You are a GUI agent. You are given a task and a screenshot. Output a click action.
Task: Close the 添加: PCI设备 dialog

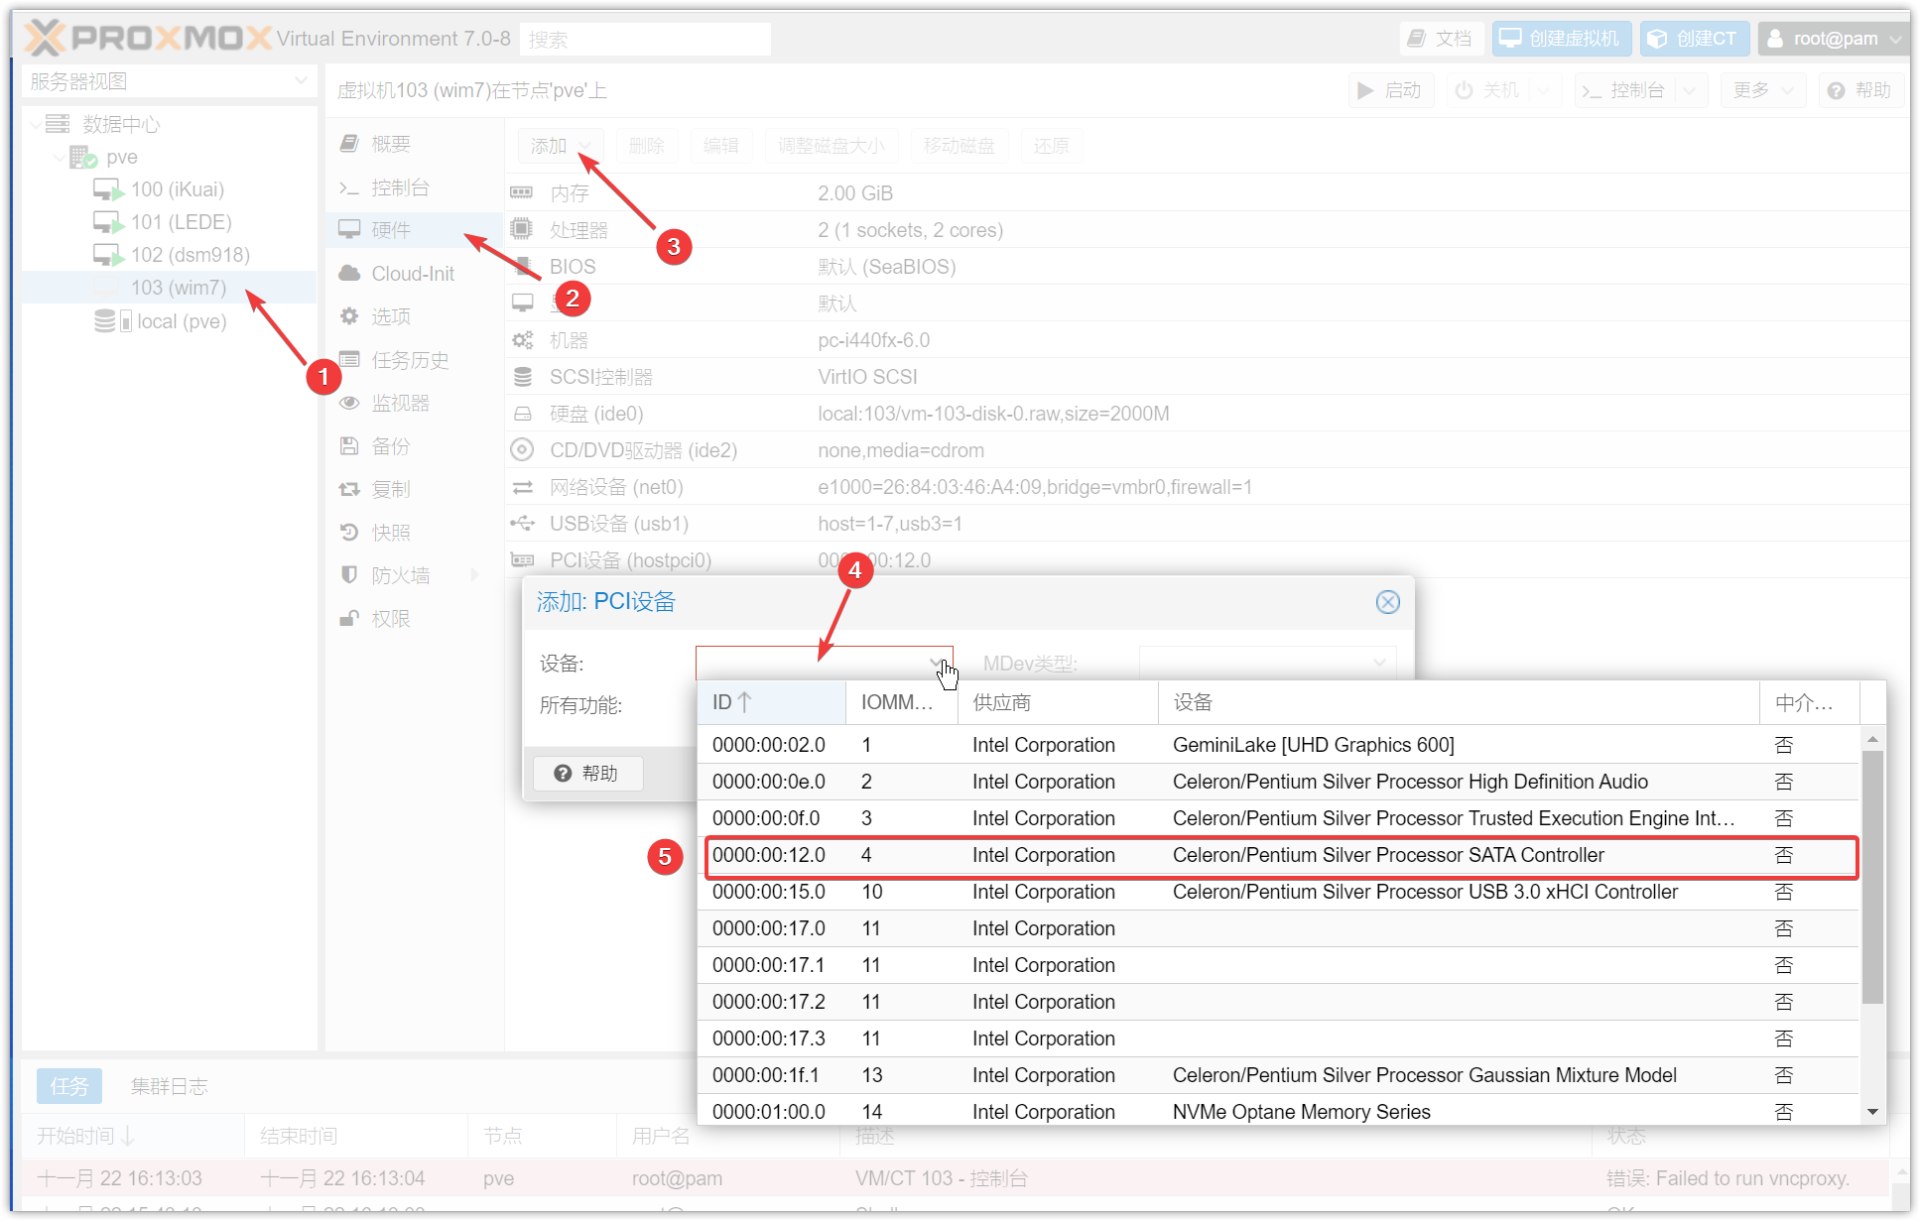tap(1387, 602)
